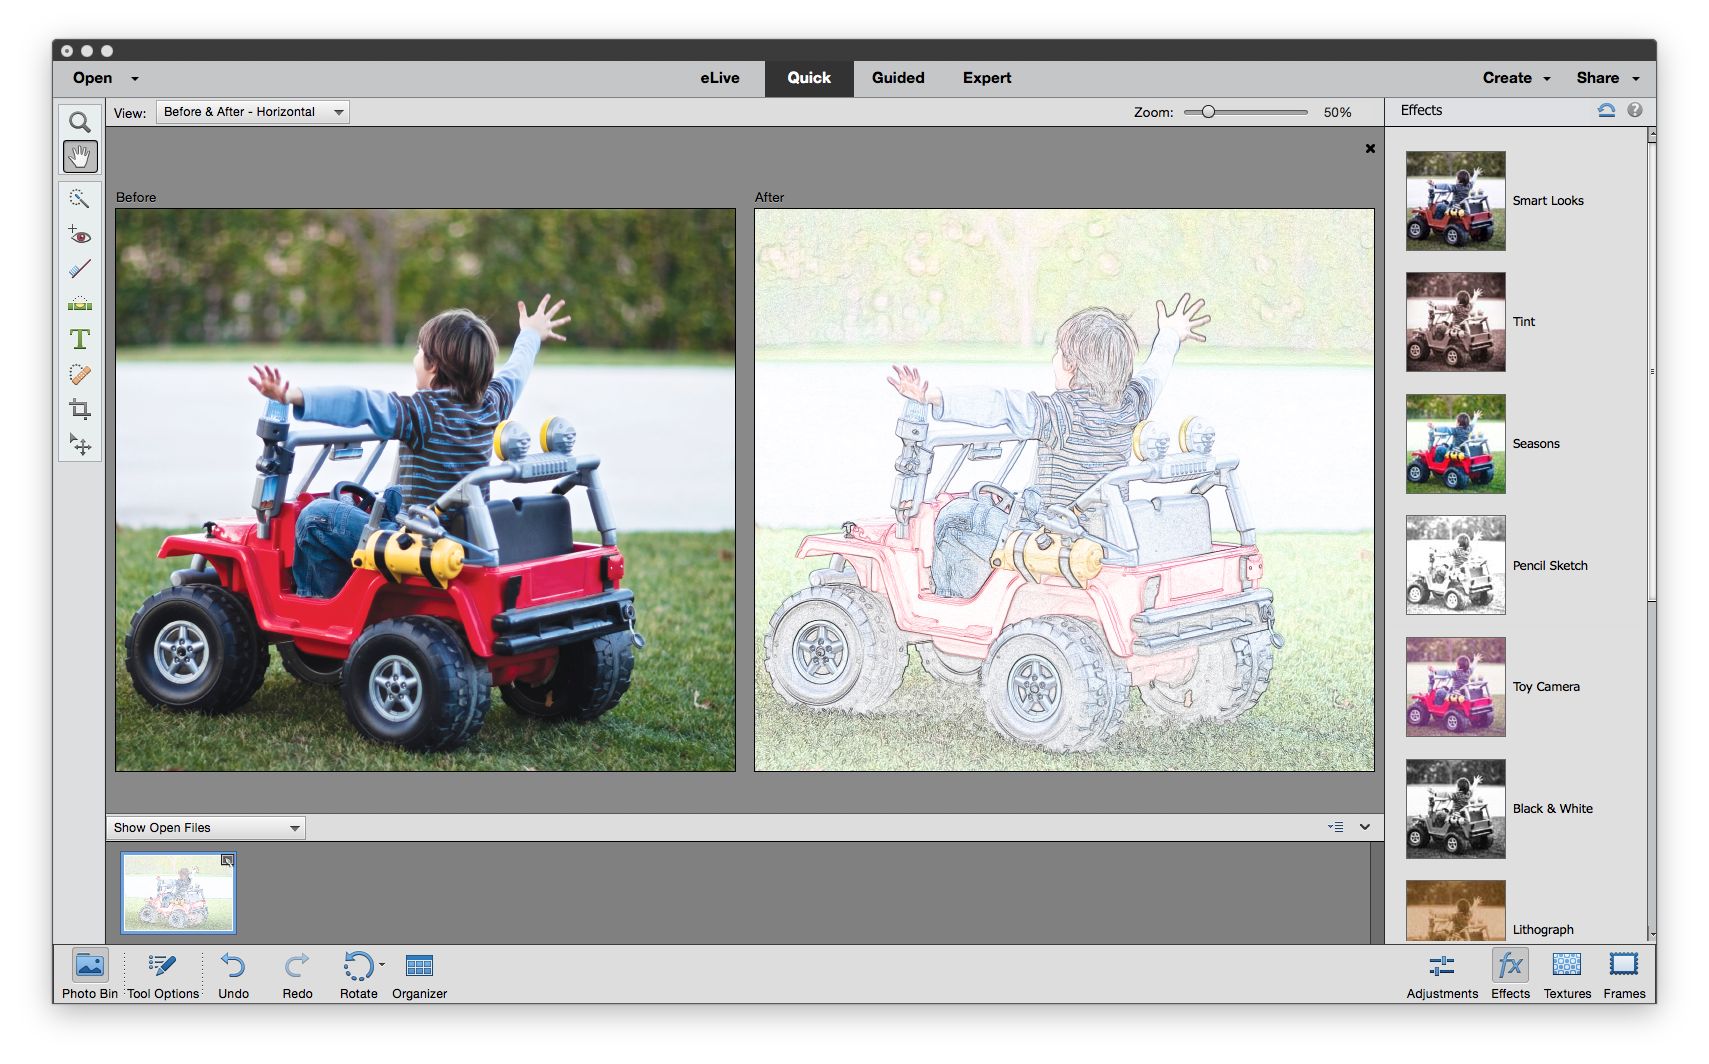
Task: Show the Effects panel
Action: [1510, 974]
